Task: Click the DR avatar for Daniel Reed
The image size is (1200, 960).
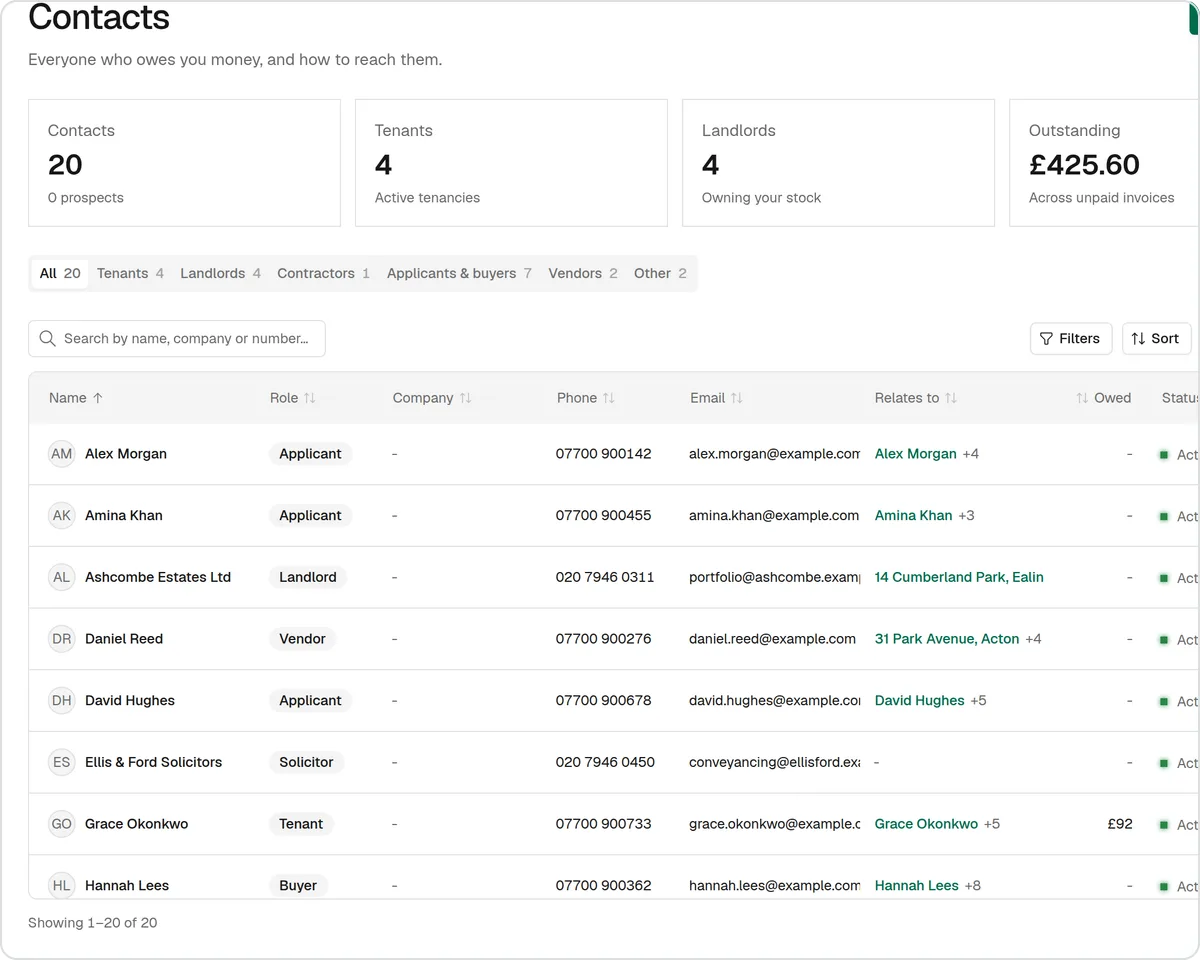Action: (62, 639)
